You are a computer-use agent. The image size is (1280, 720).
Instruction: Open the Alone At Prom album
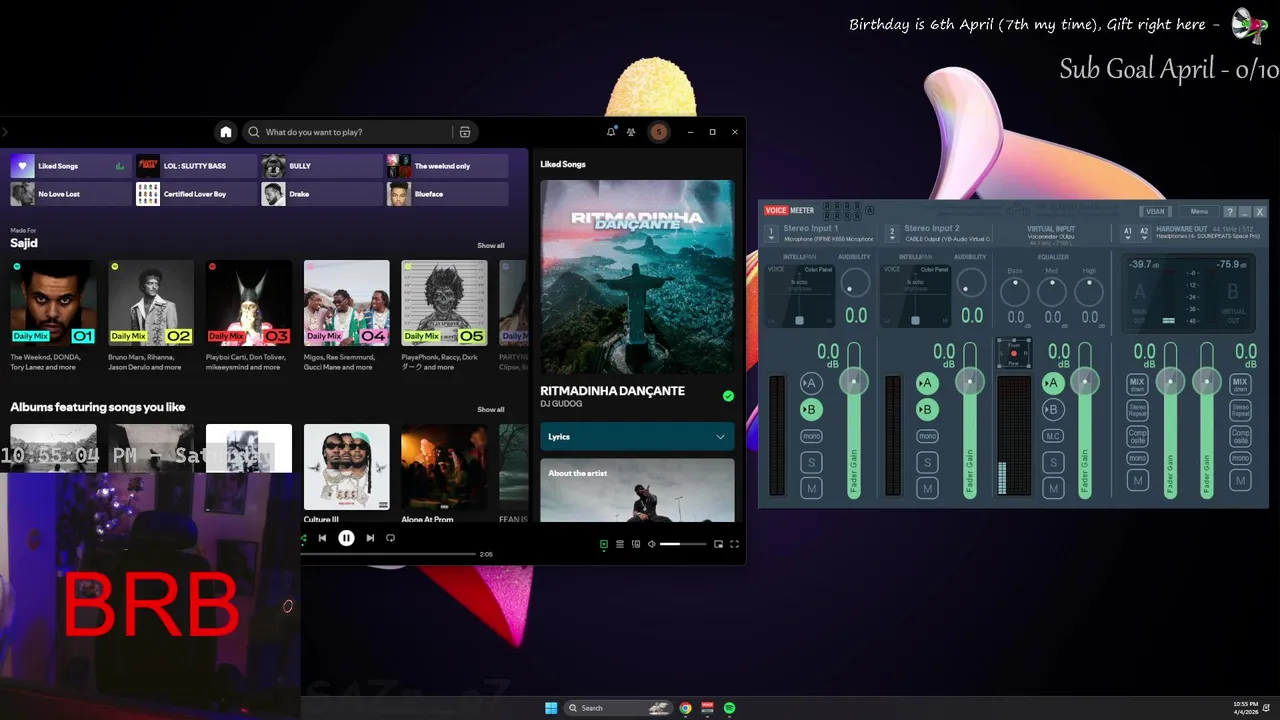(444, 467)
